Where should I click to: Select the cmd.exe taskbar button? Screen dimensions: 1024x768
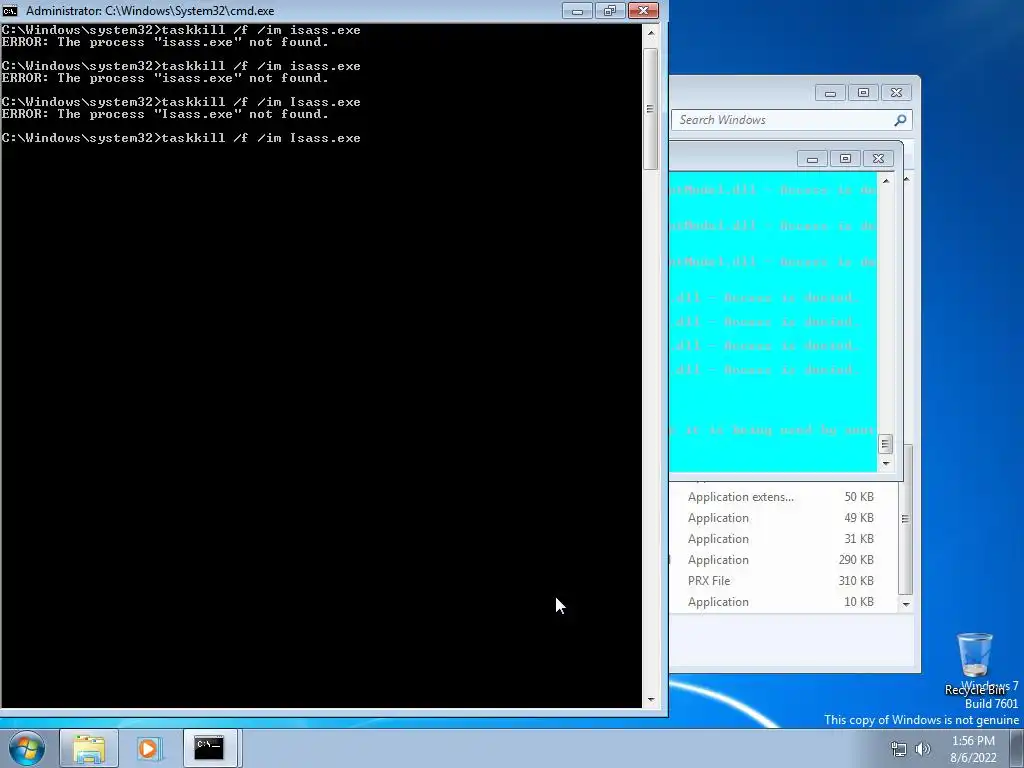210,748
